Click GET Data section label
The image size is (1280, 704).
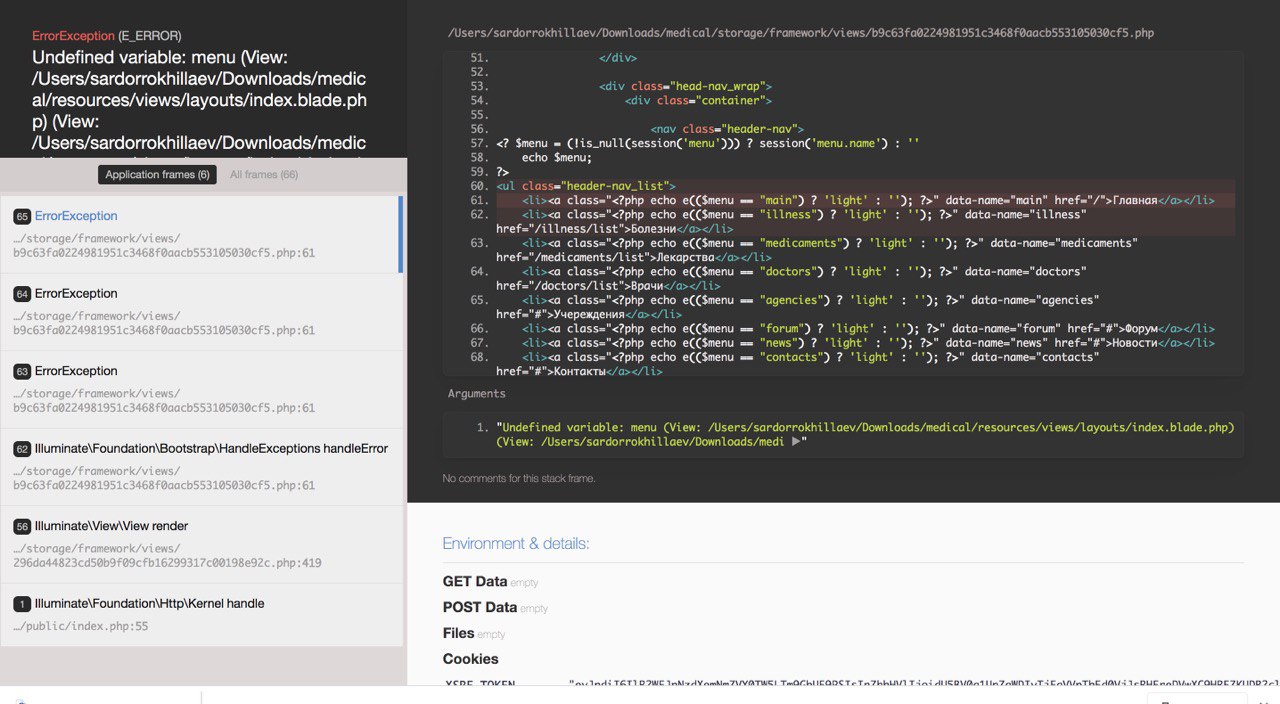click(x=475, y=581)
